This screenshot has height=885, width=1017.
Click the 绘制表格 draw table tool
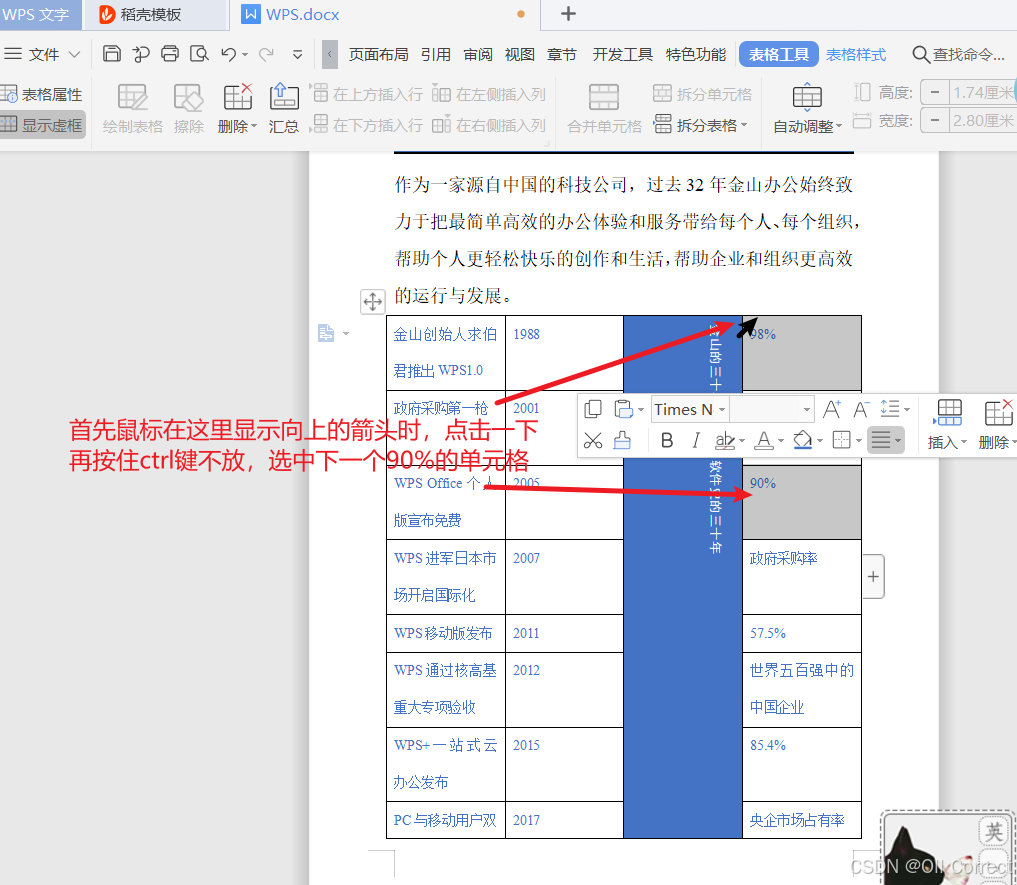pos(132,109)
